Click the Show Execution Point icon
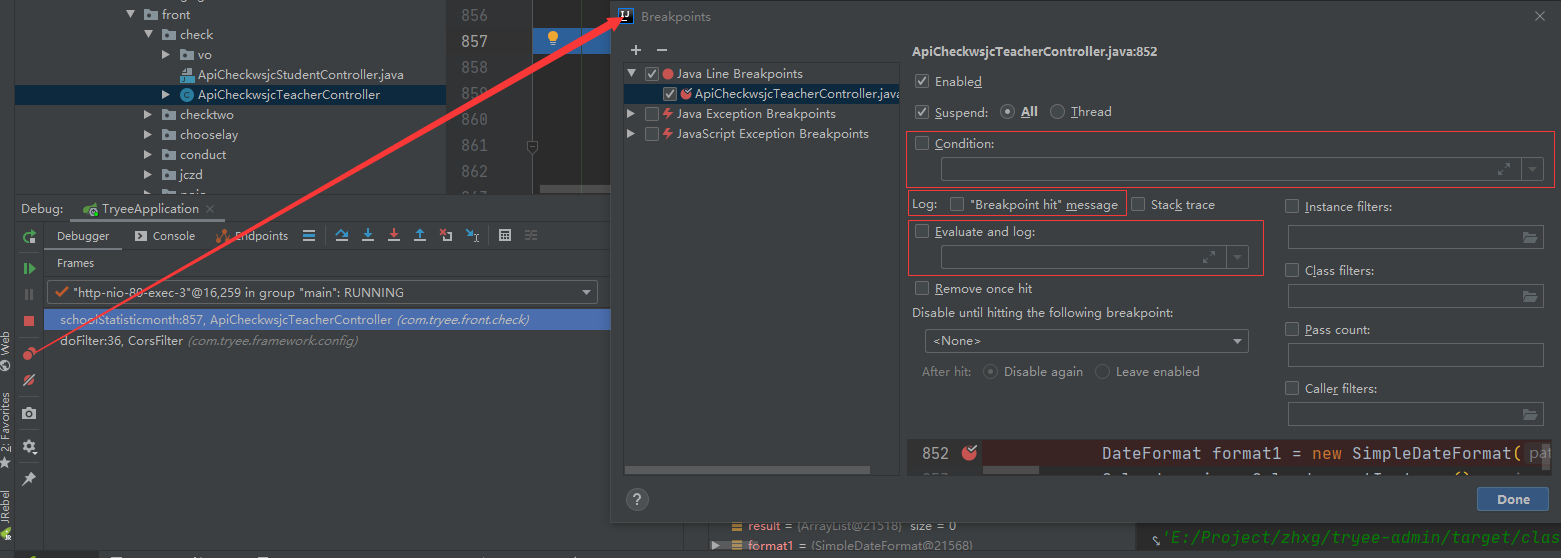The image size is (1561, 558). click(309, 235)
